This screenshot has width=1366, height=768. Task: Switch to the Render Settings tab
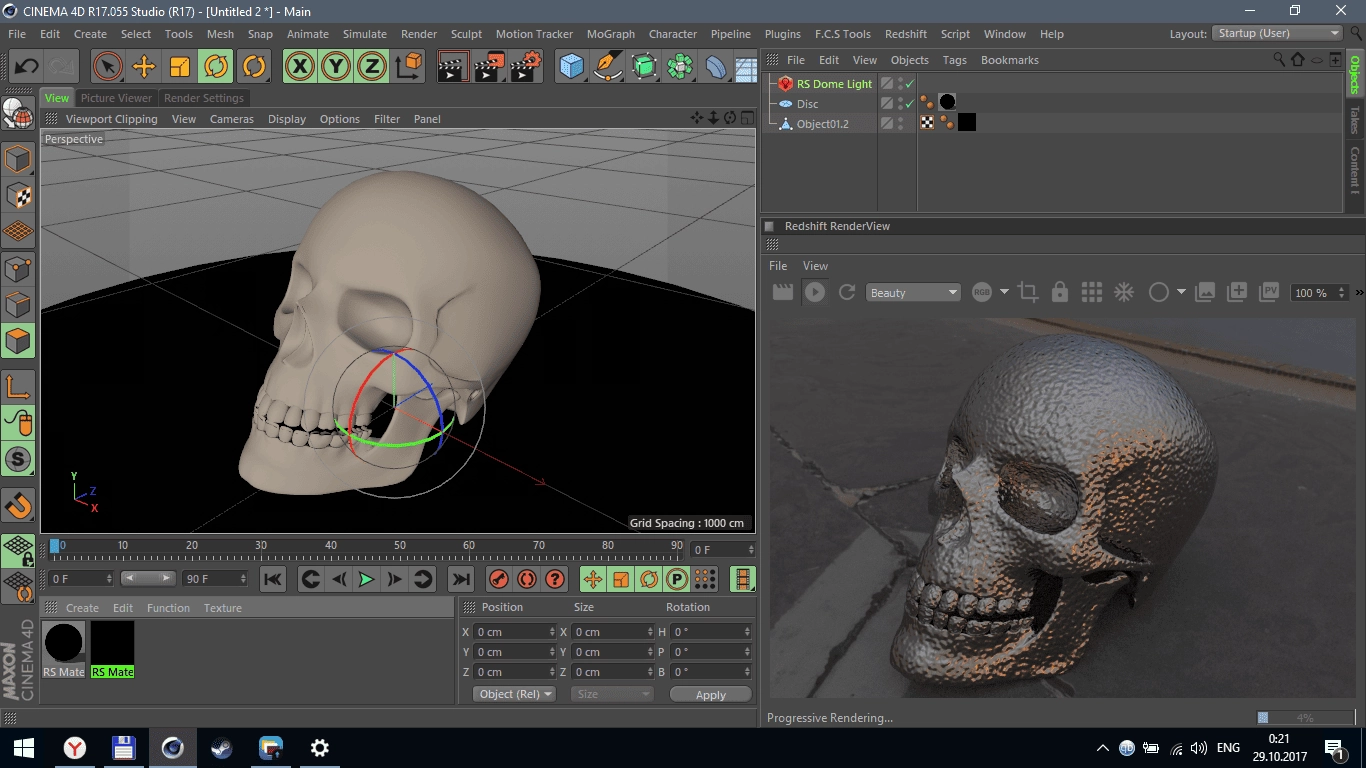coord(203,98)
